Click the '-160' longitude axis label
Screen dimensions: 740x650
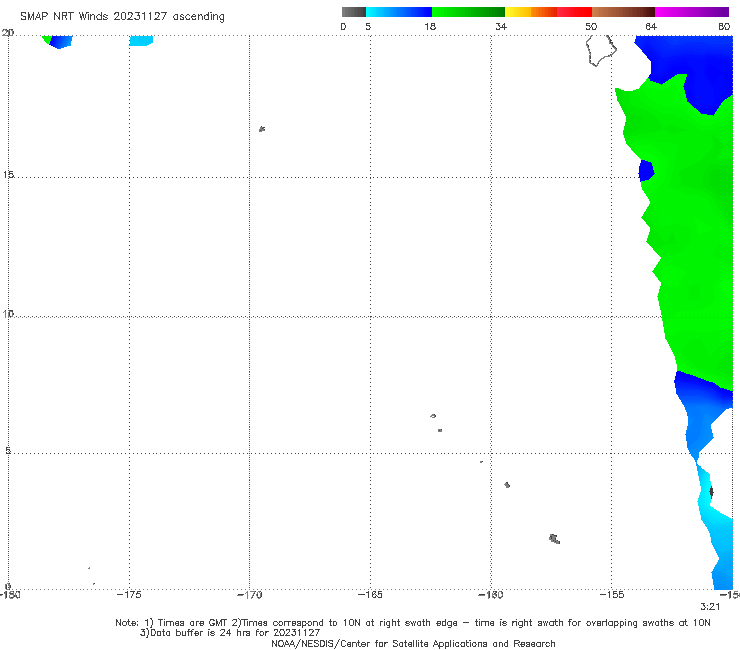491,595
